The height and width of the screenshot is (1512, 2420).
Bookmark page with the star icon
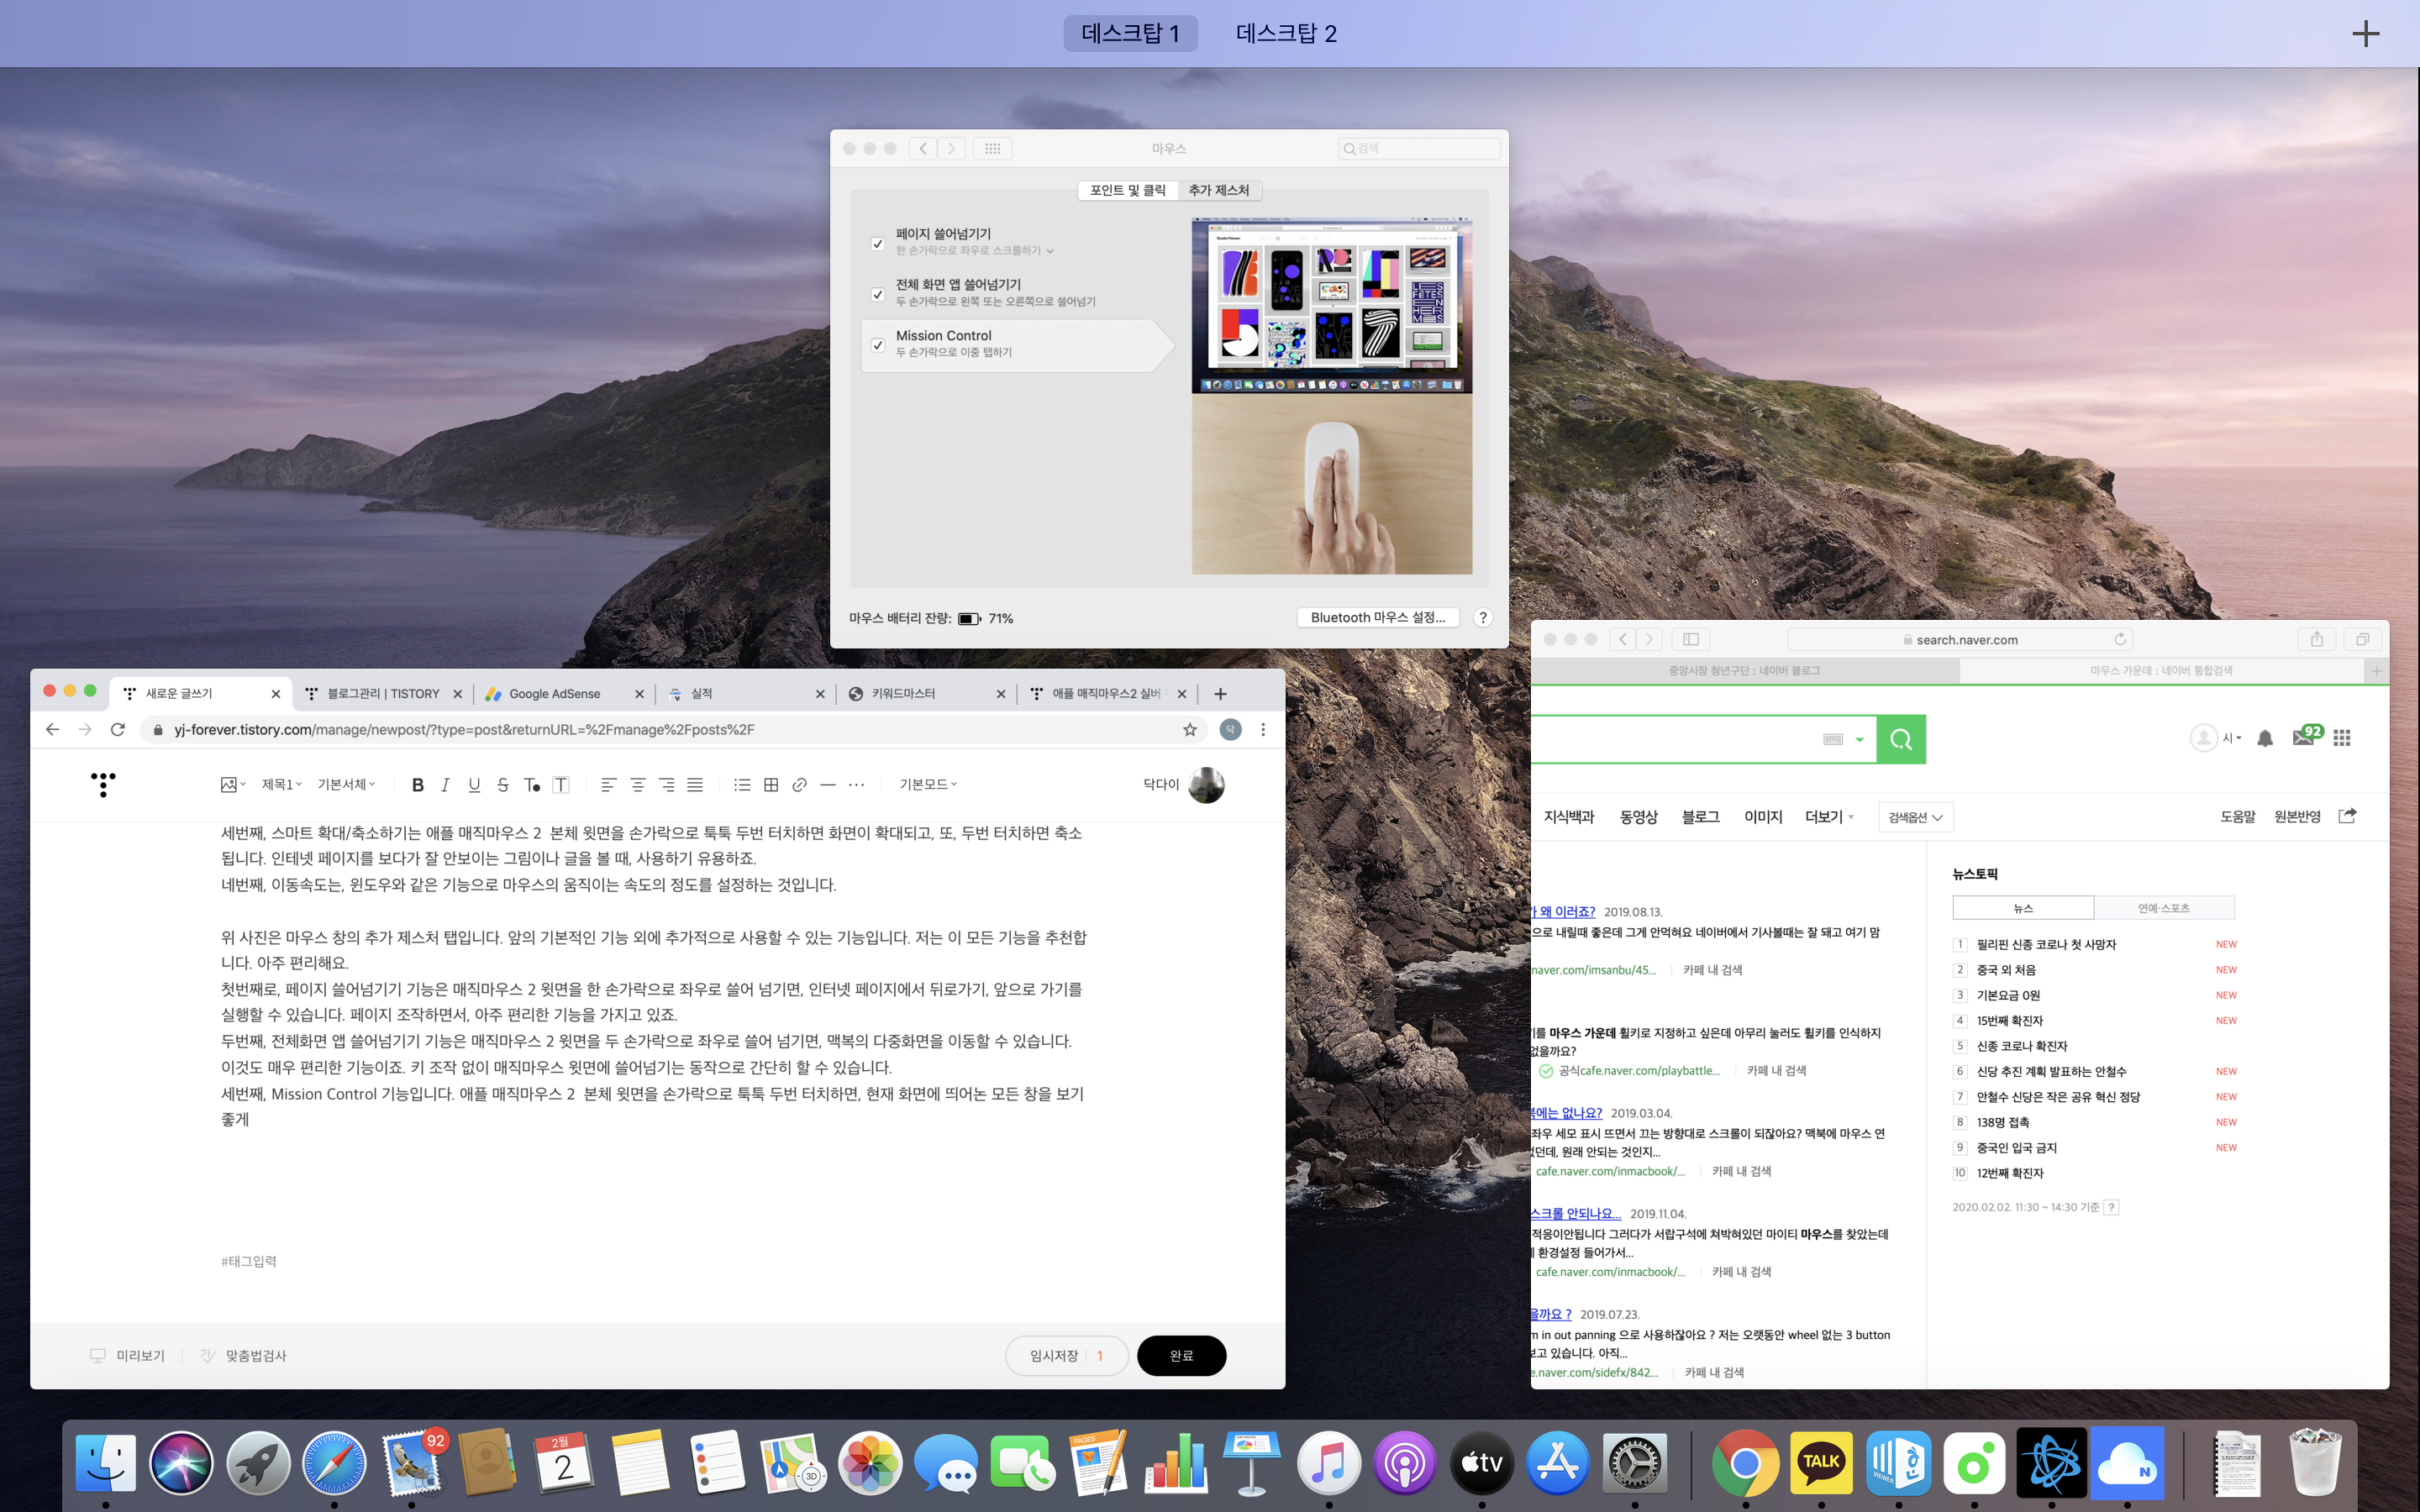pos(1190,730)
